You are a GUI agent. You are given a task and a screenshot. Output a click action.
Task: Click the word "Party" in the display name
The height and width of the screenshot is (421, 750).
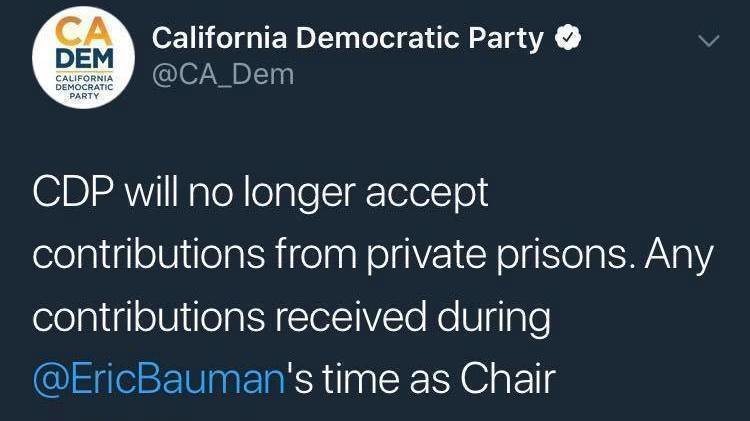pyautogui.click(x=509, y=39)
